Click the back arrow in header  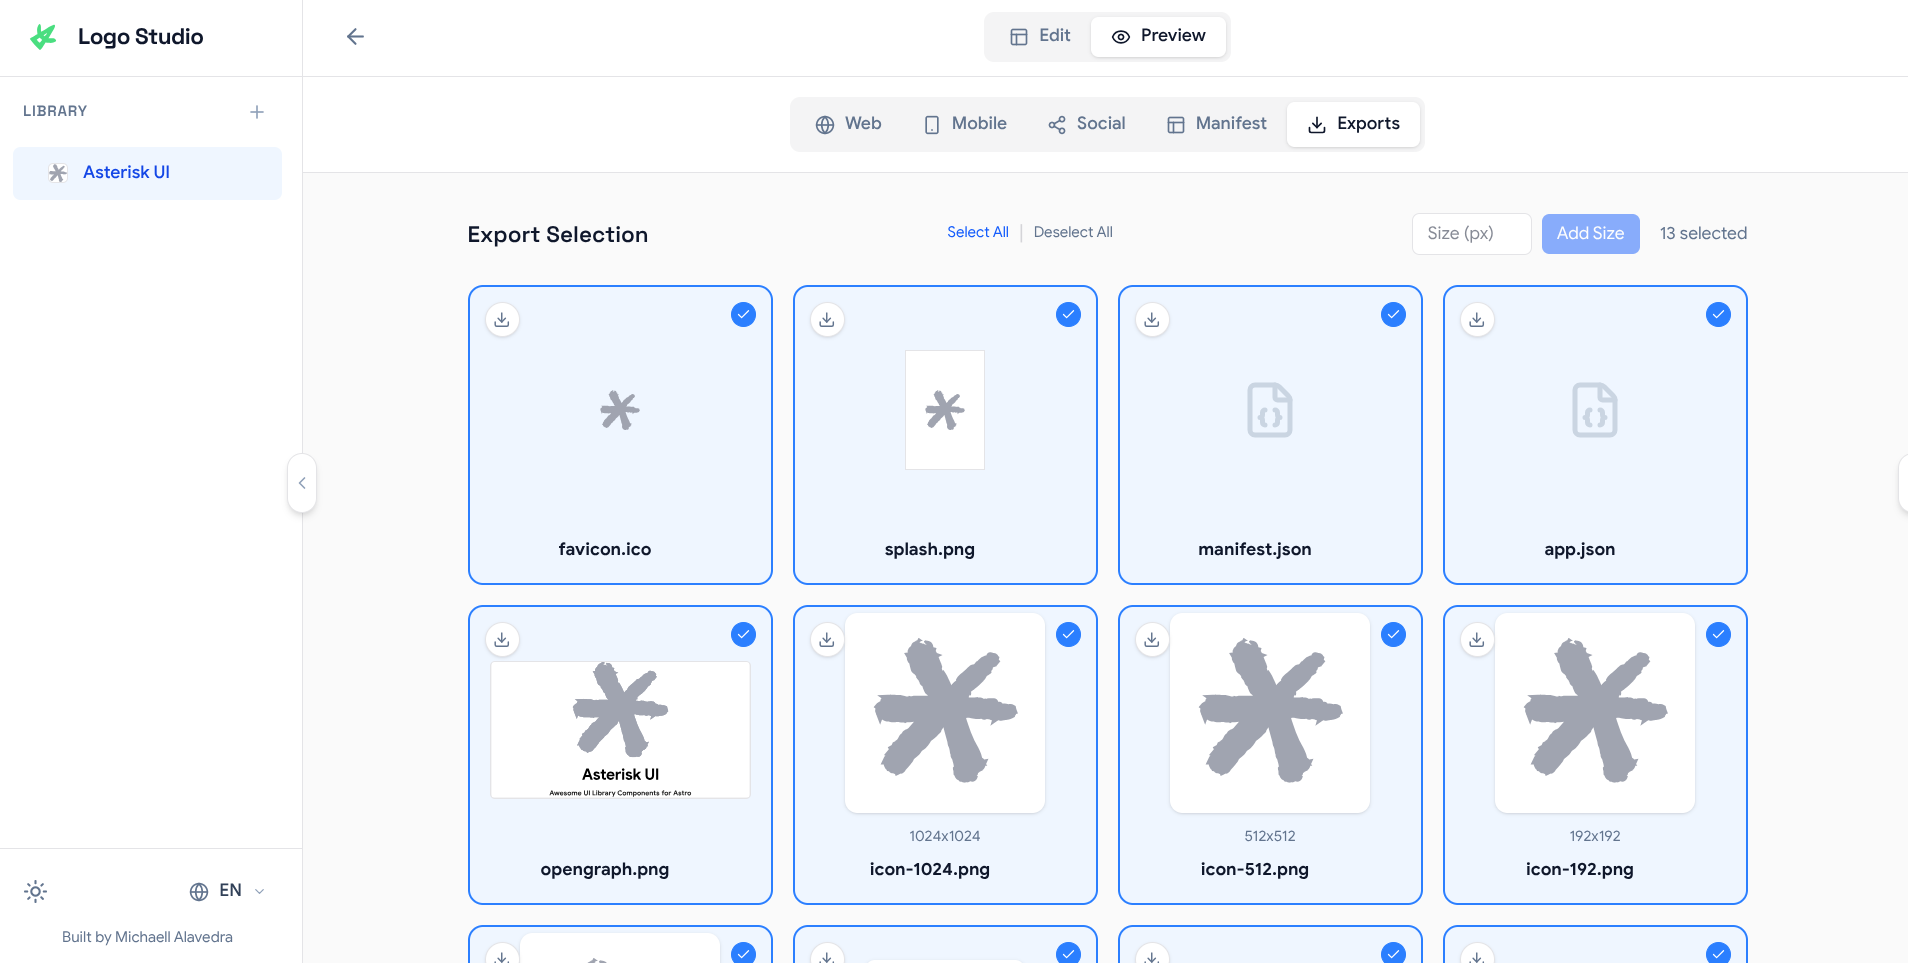[x=355, y=37]
